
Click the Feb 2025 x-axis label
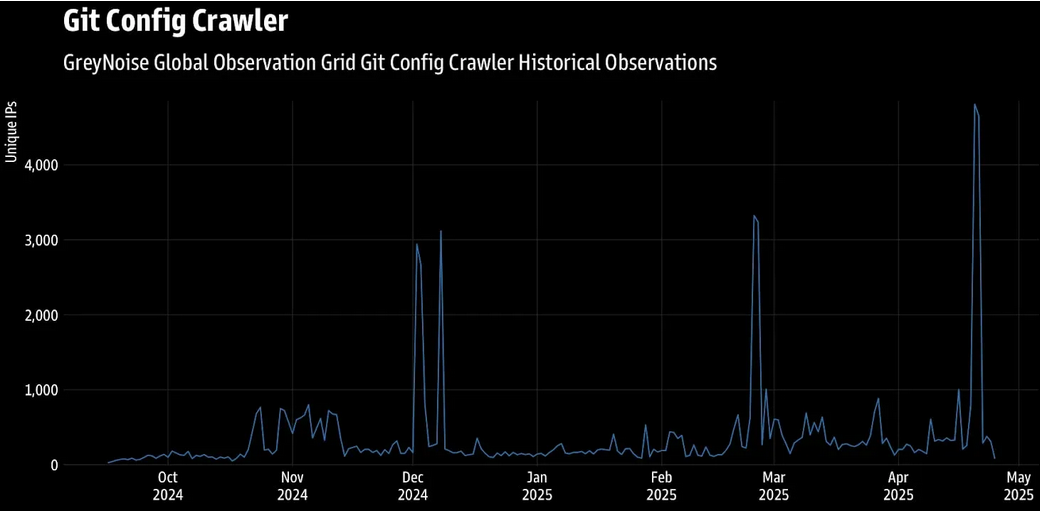tap(661, 486)
